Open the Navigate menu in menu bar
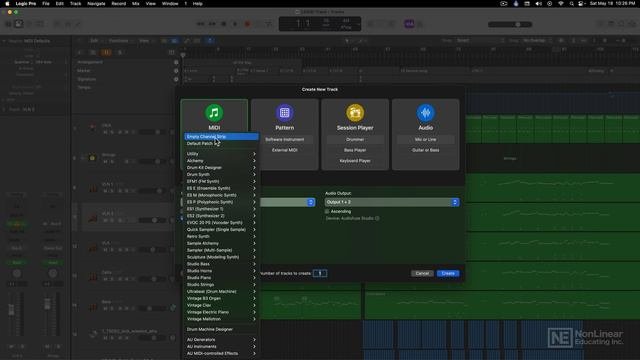 [96, 4]
